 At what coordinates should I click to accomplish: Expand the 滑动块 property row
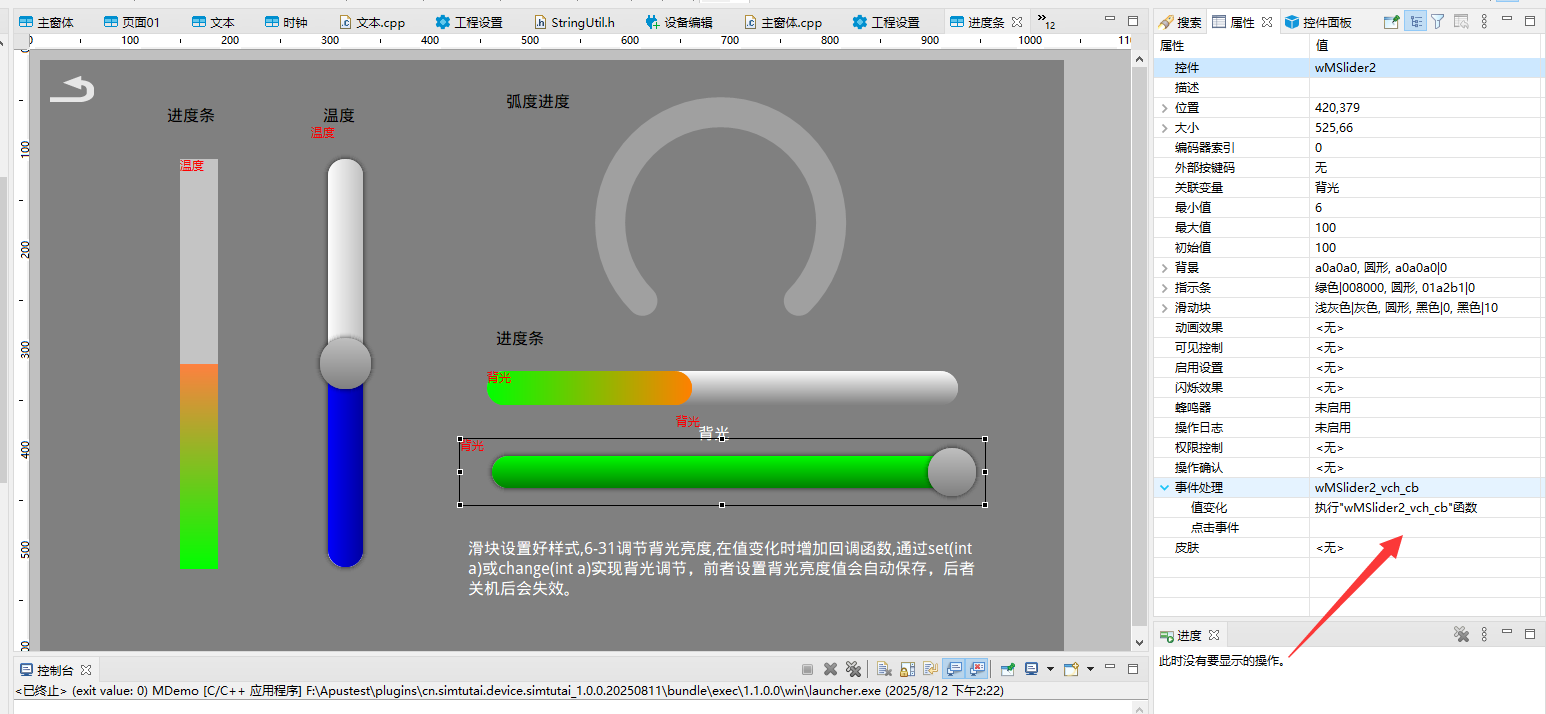1164,307
